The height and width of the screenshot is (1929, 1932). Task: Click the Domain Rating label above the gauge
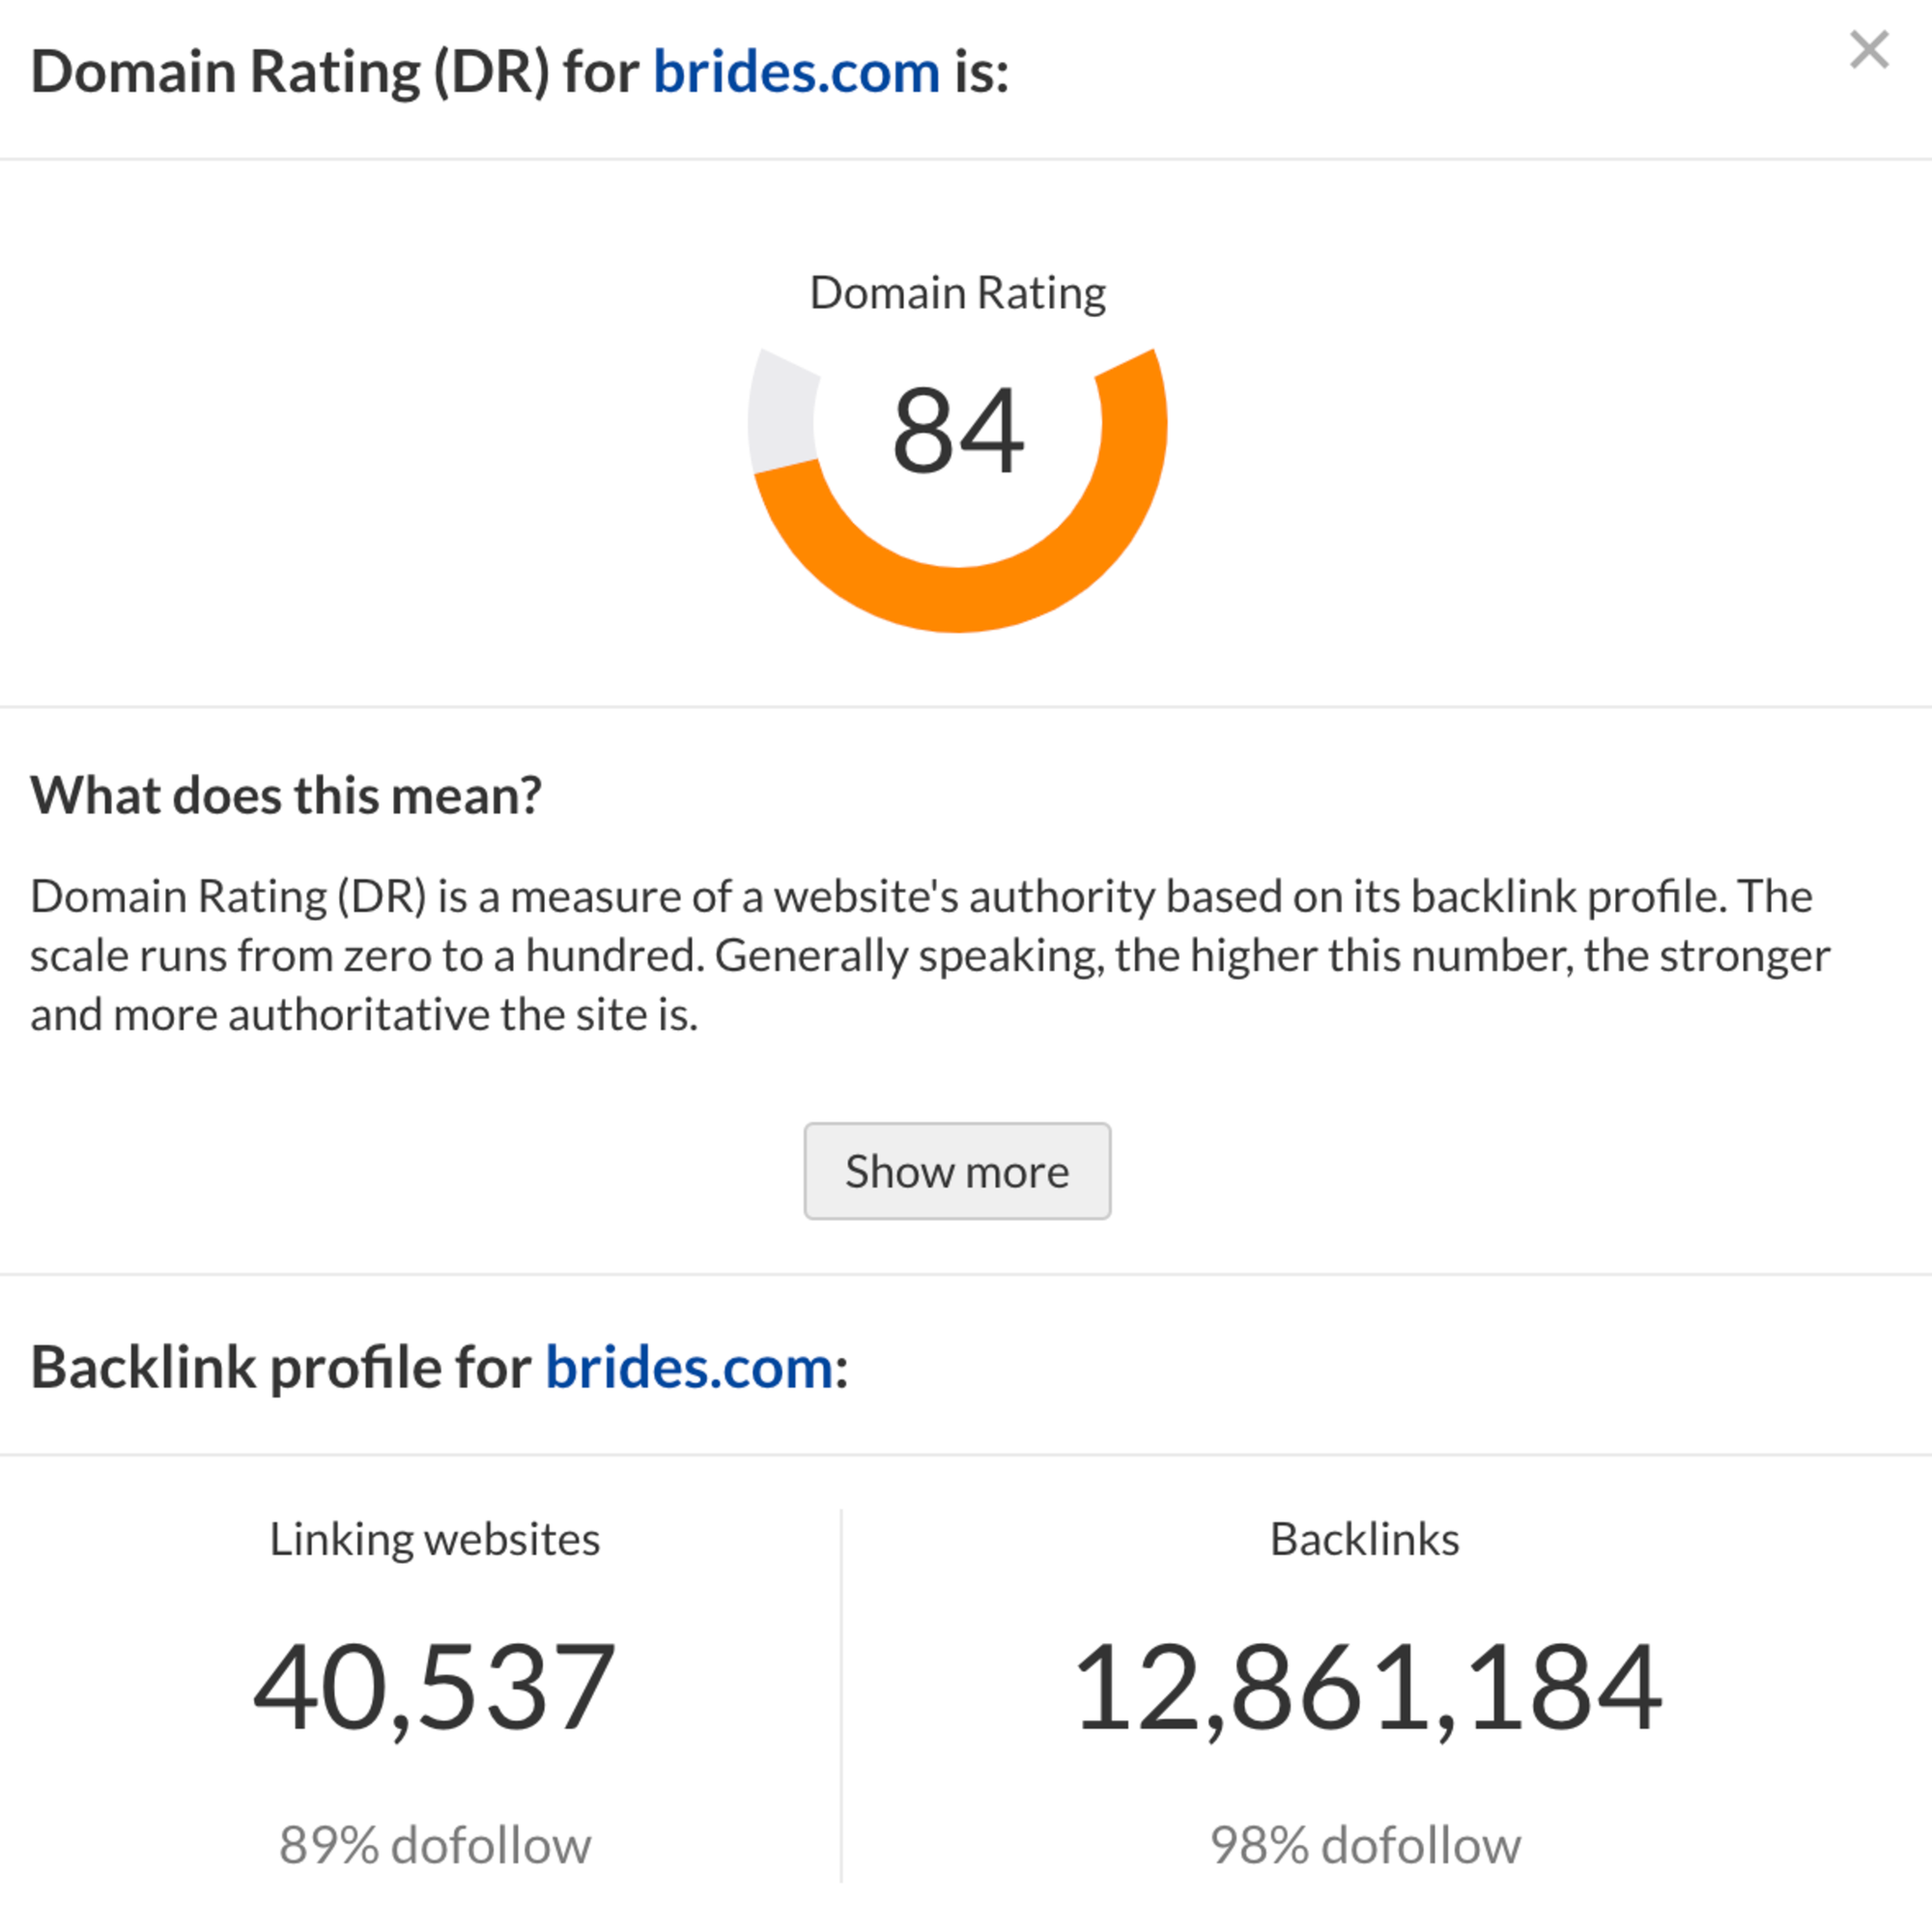point(957,293)
